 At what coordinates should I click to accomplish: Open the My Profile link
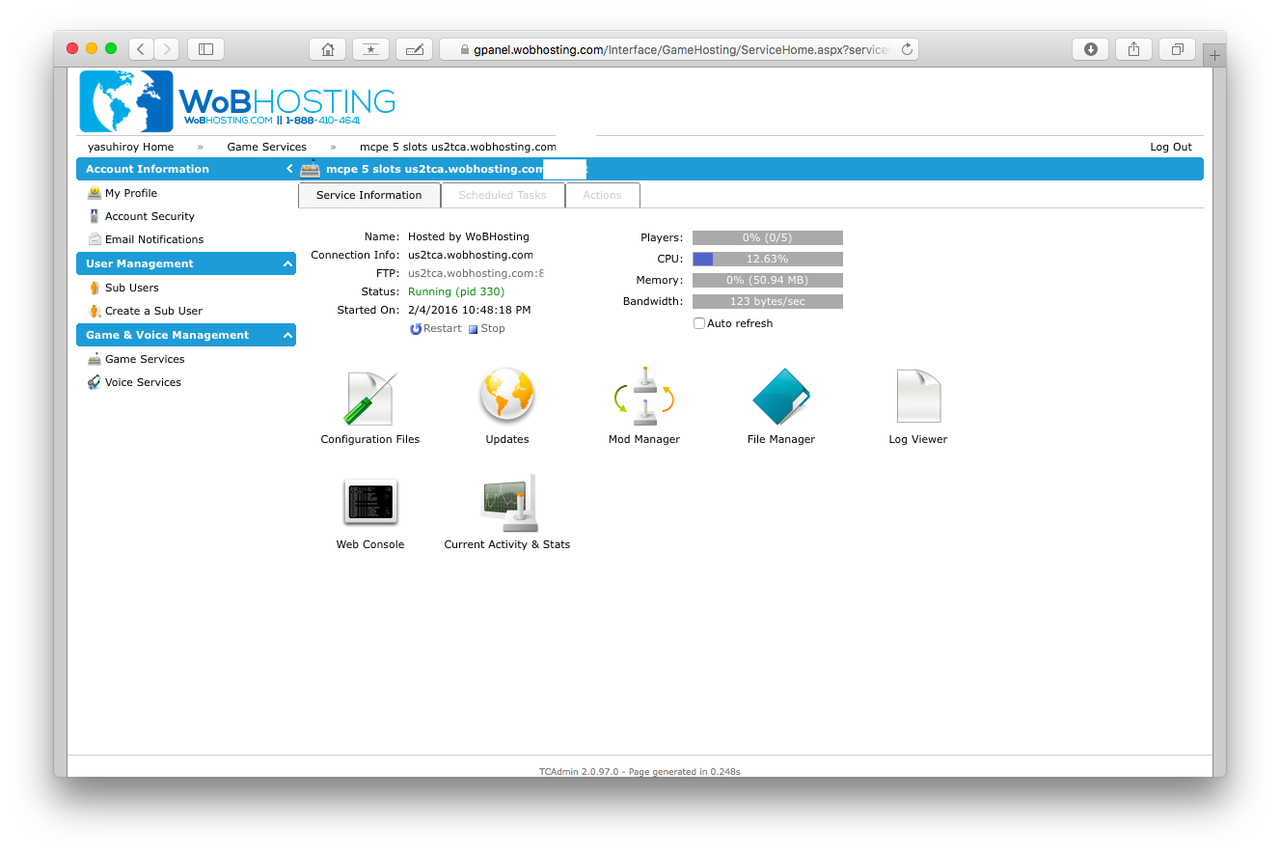click(x=131, y=193)
